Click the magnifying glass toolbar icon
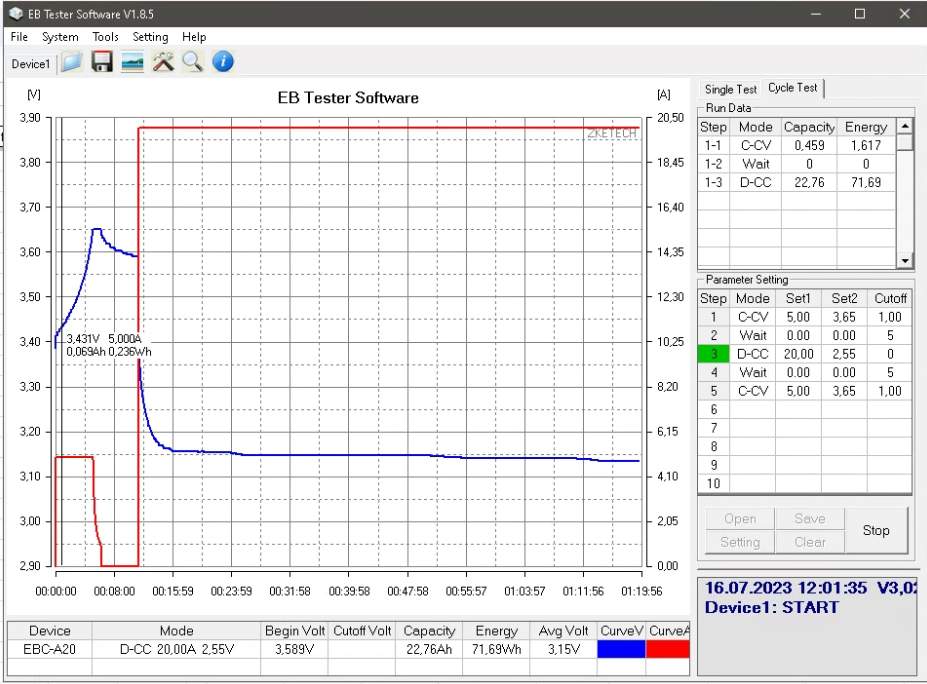This screenshot has height=684, width=927. (x=192, y=63)
